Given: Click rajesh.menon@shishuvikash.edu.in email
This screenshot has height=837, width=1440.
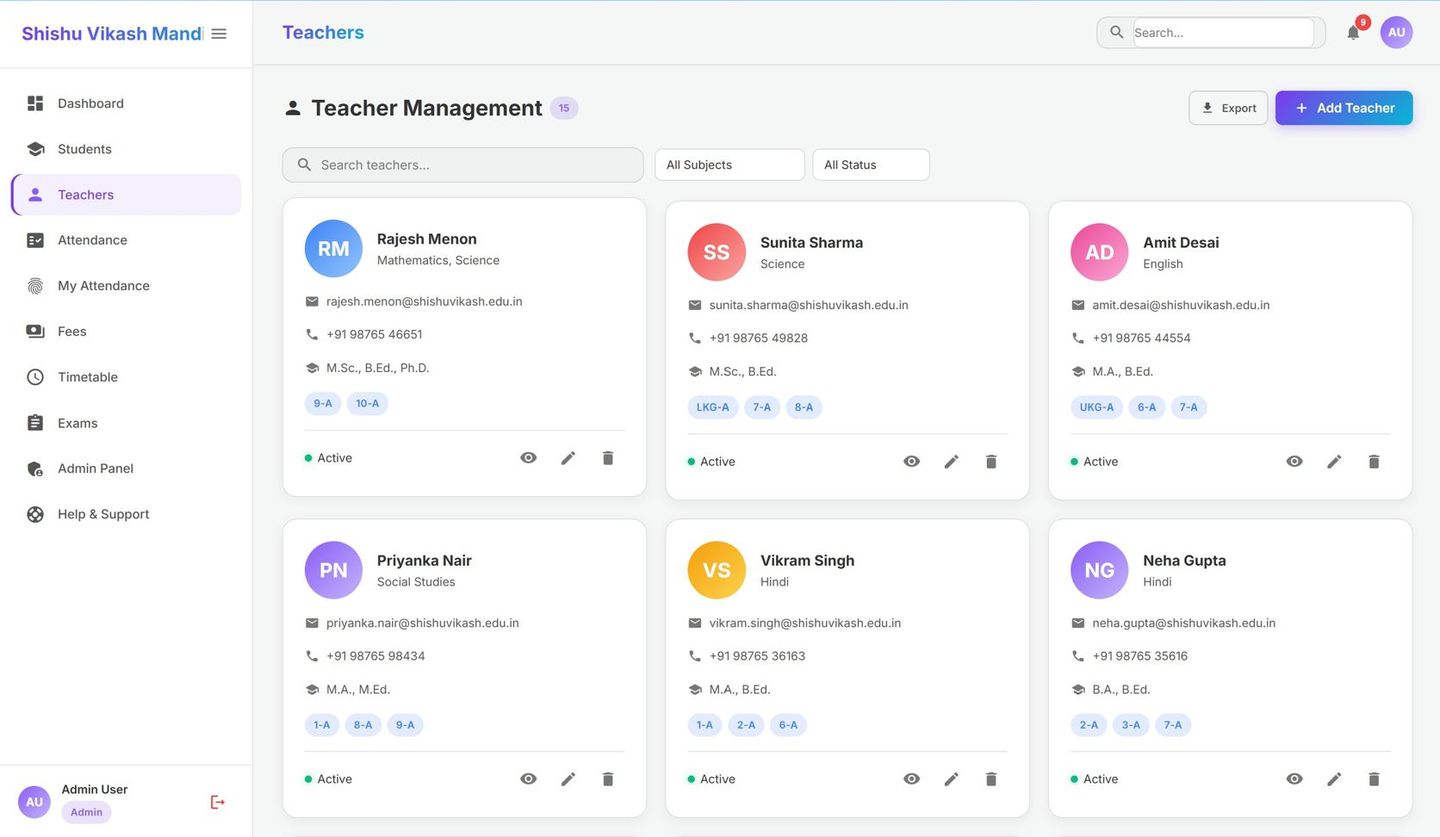Looking at the screenshot, I should click(x=424, y=301).
